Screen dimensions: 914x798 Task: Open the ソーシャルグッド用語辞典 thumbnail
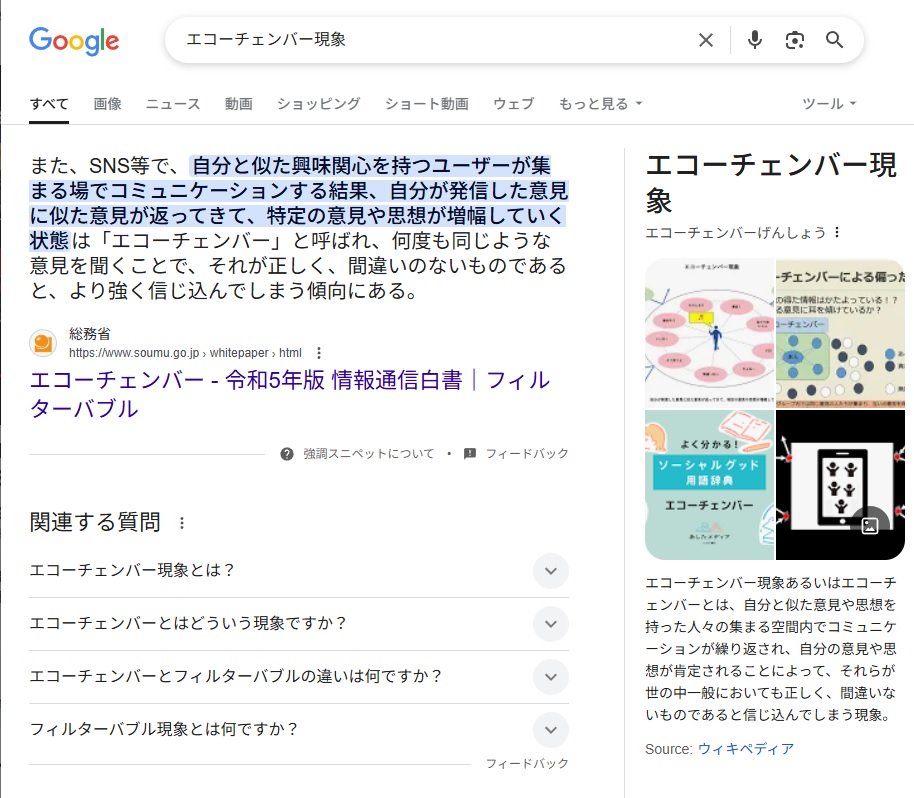tap(709, 485)
